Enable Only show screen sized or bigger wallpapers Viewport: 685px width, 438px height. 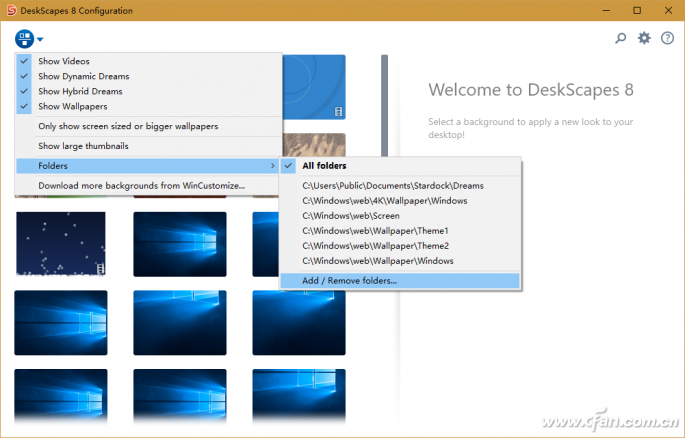(149, 126)
